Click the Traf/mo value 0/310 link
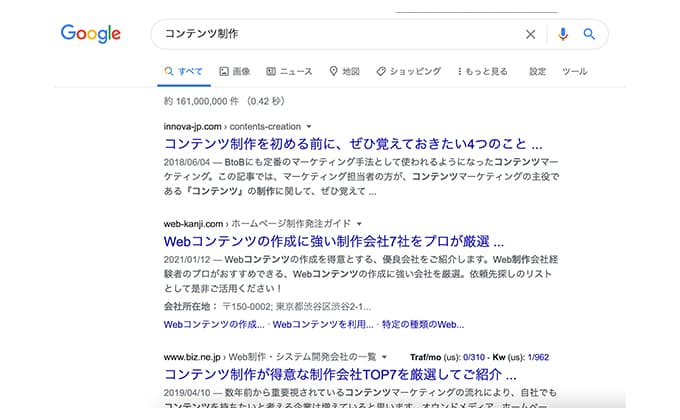This screenshot has height=420, width=680. (x=474, y=357)
